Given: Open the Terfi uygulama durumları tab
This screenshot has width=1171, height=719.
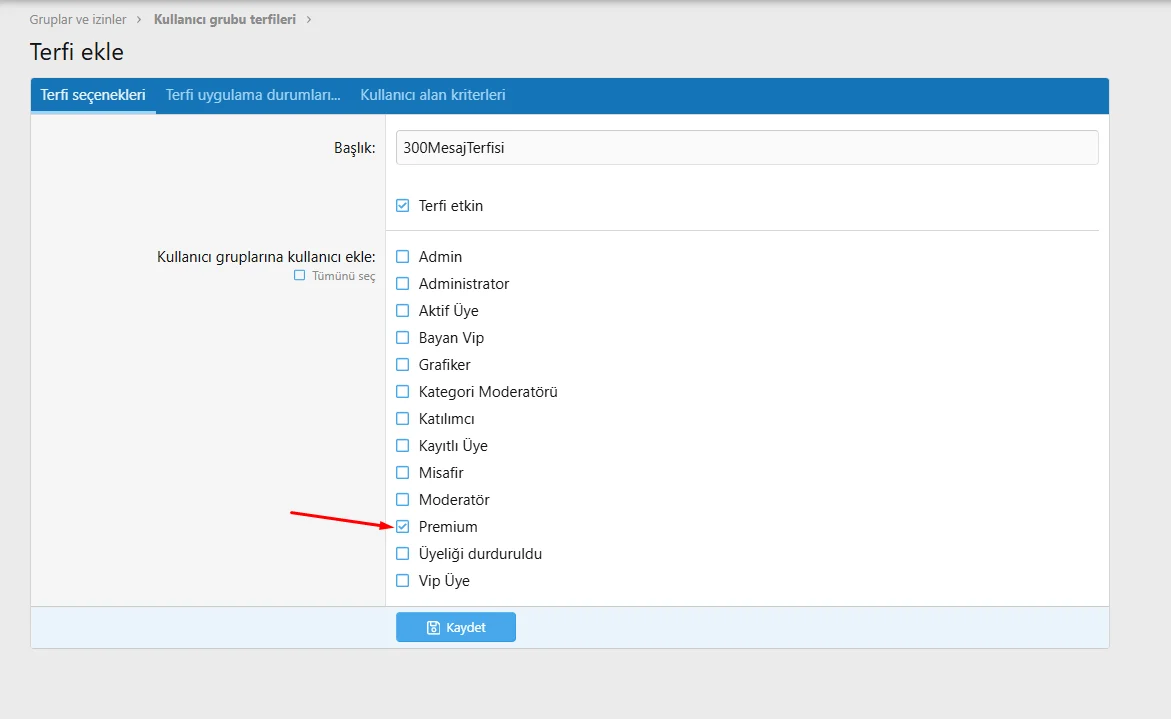Looking at the screenshot, I should 253,96.
